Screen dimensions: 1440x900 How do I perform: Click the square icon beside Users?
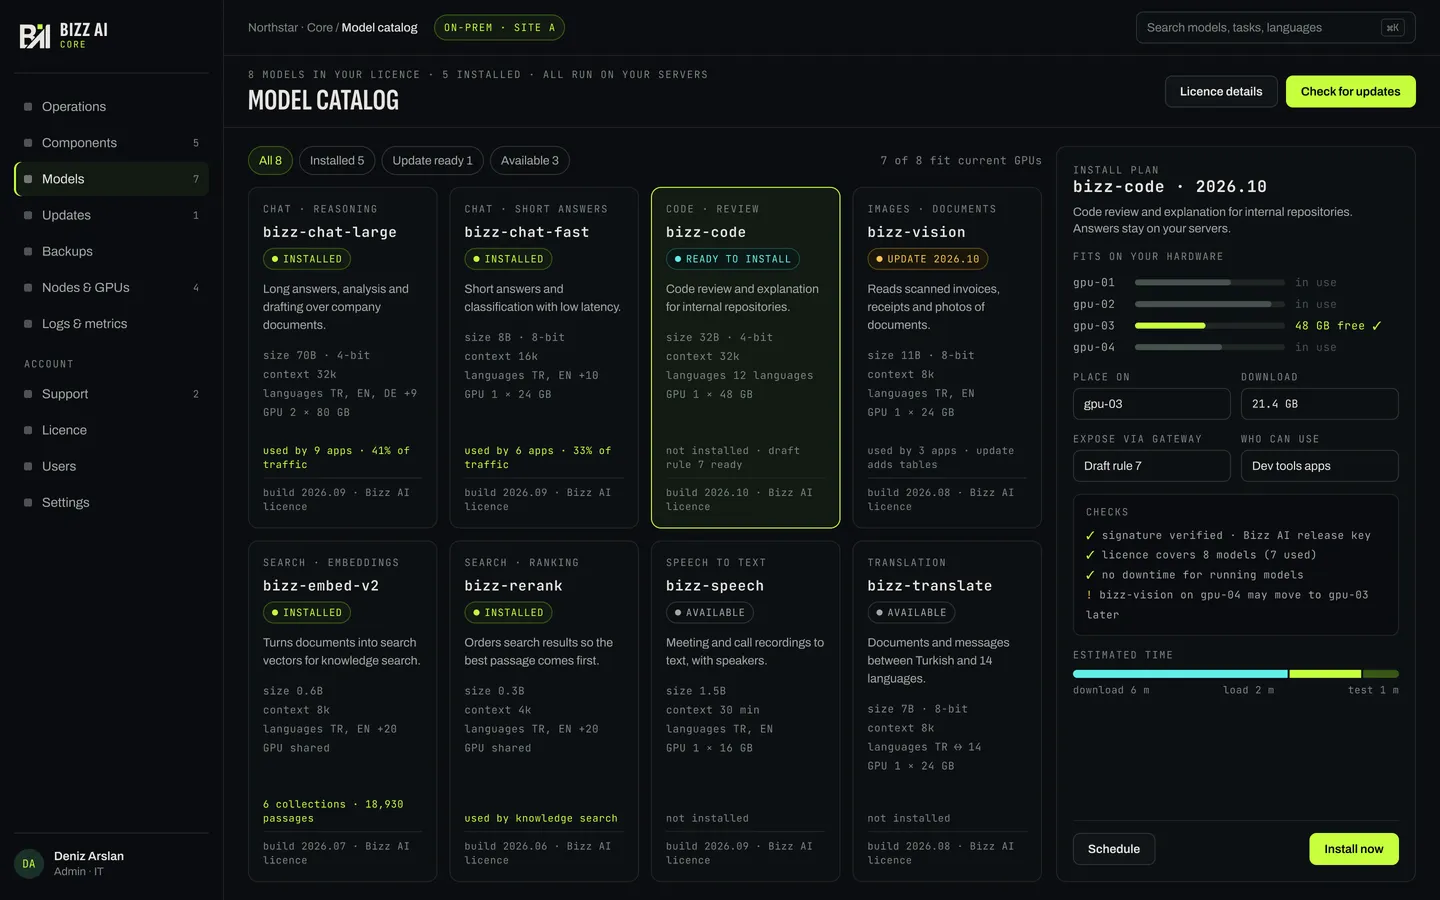28,466
